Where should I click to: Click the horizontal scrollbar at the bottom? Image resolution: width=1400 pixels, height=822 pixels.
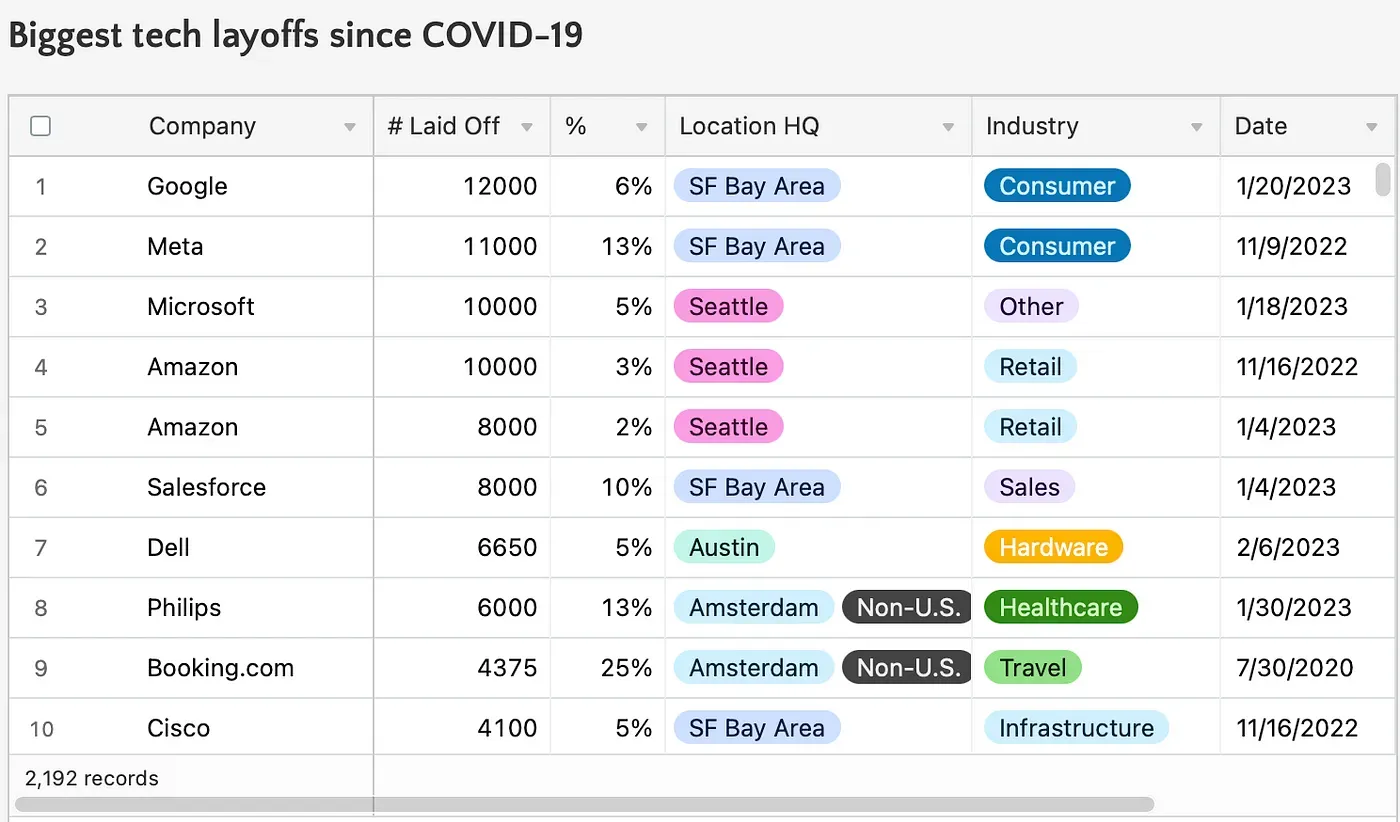(584, 804)
